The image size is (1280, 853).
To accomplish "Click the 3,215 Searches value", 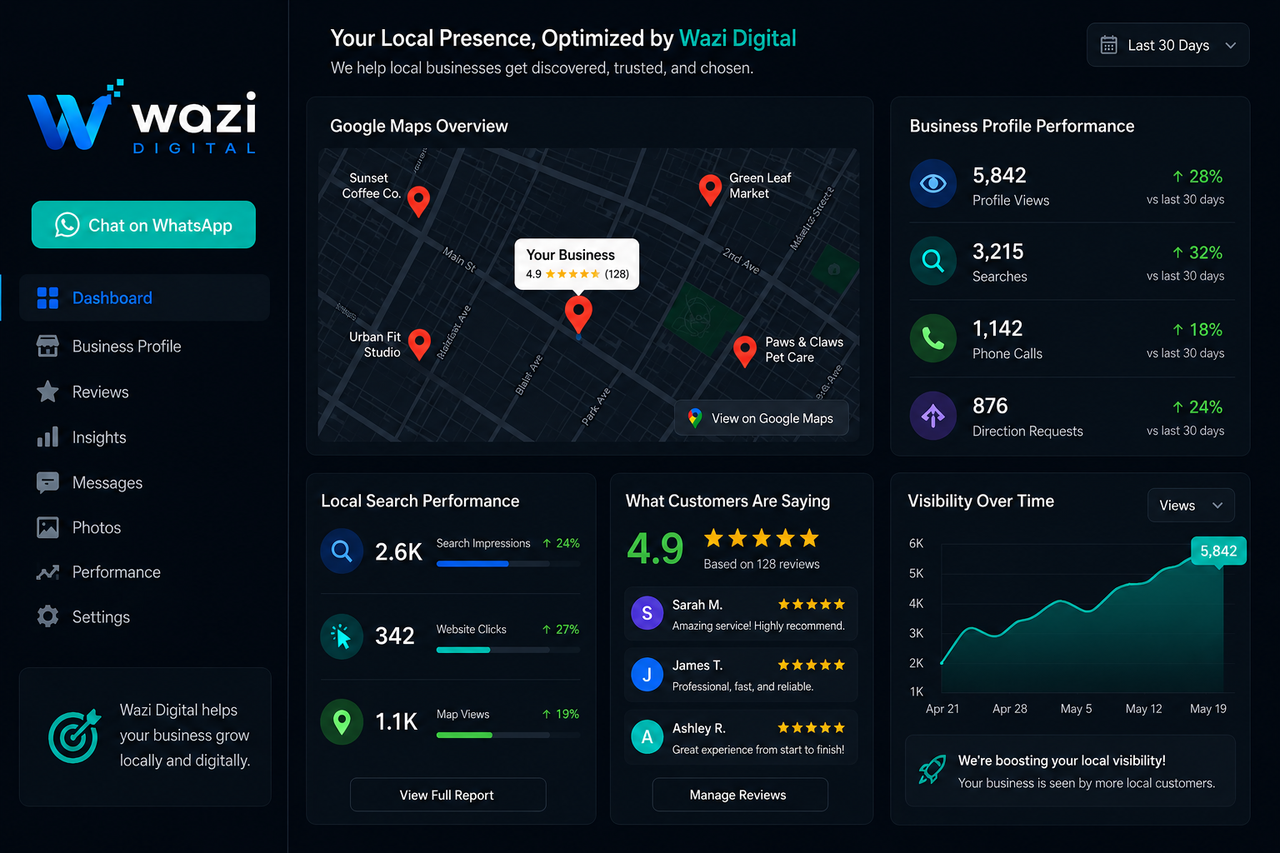I will pyautogui.click(x=998, y=252).
